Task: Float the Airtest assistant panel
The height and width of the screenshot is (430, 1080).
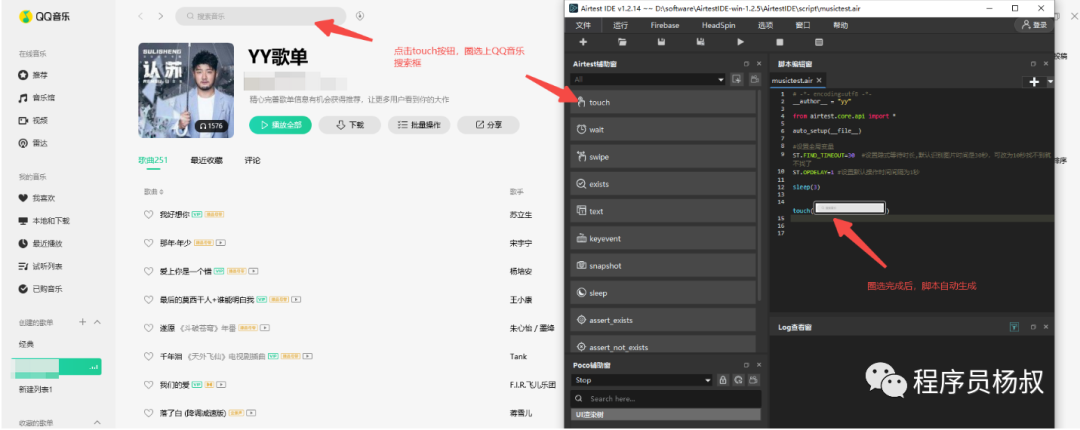Action: [745, 63]
